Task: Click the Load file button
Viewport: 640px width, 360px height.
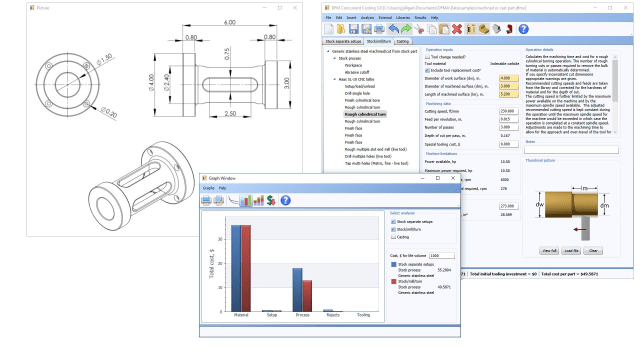Action: [571, 251]
